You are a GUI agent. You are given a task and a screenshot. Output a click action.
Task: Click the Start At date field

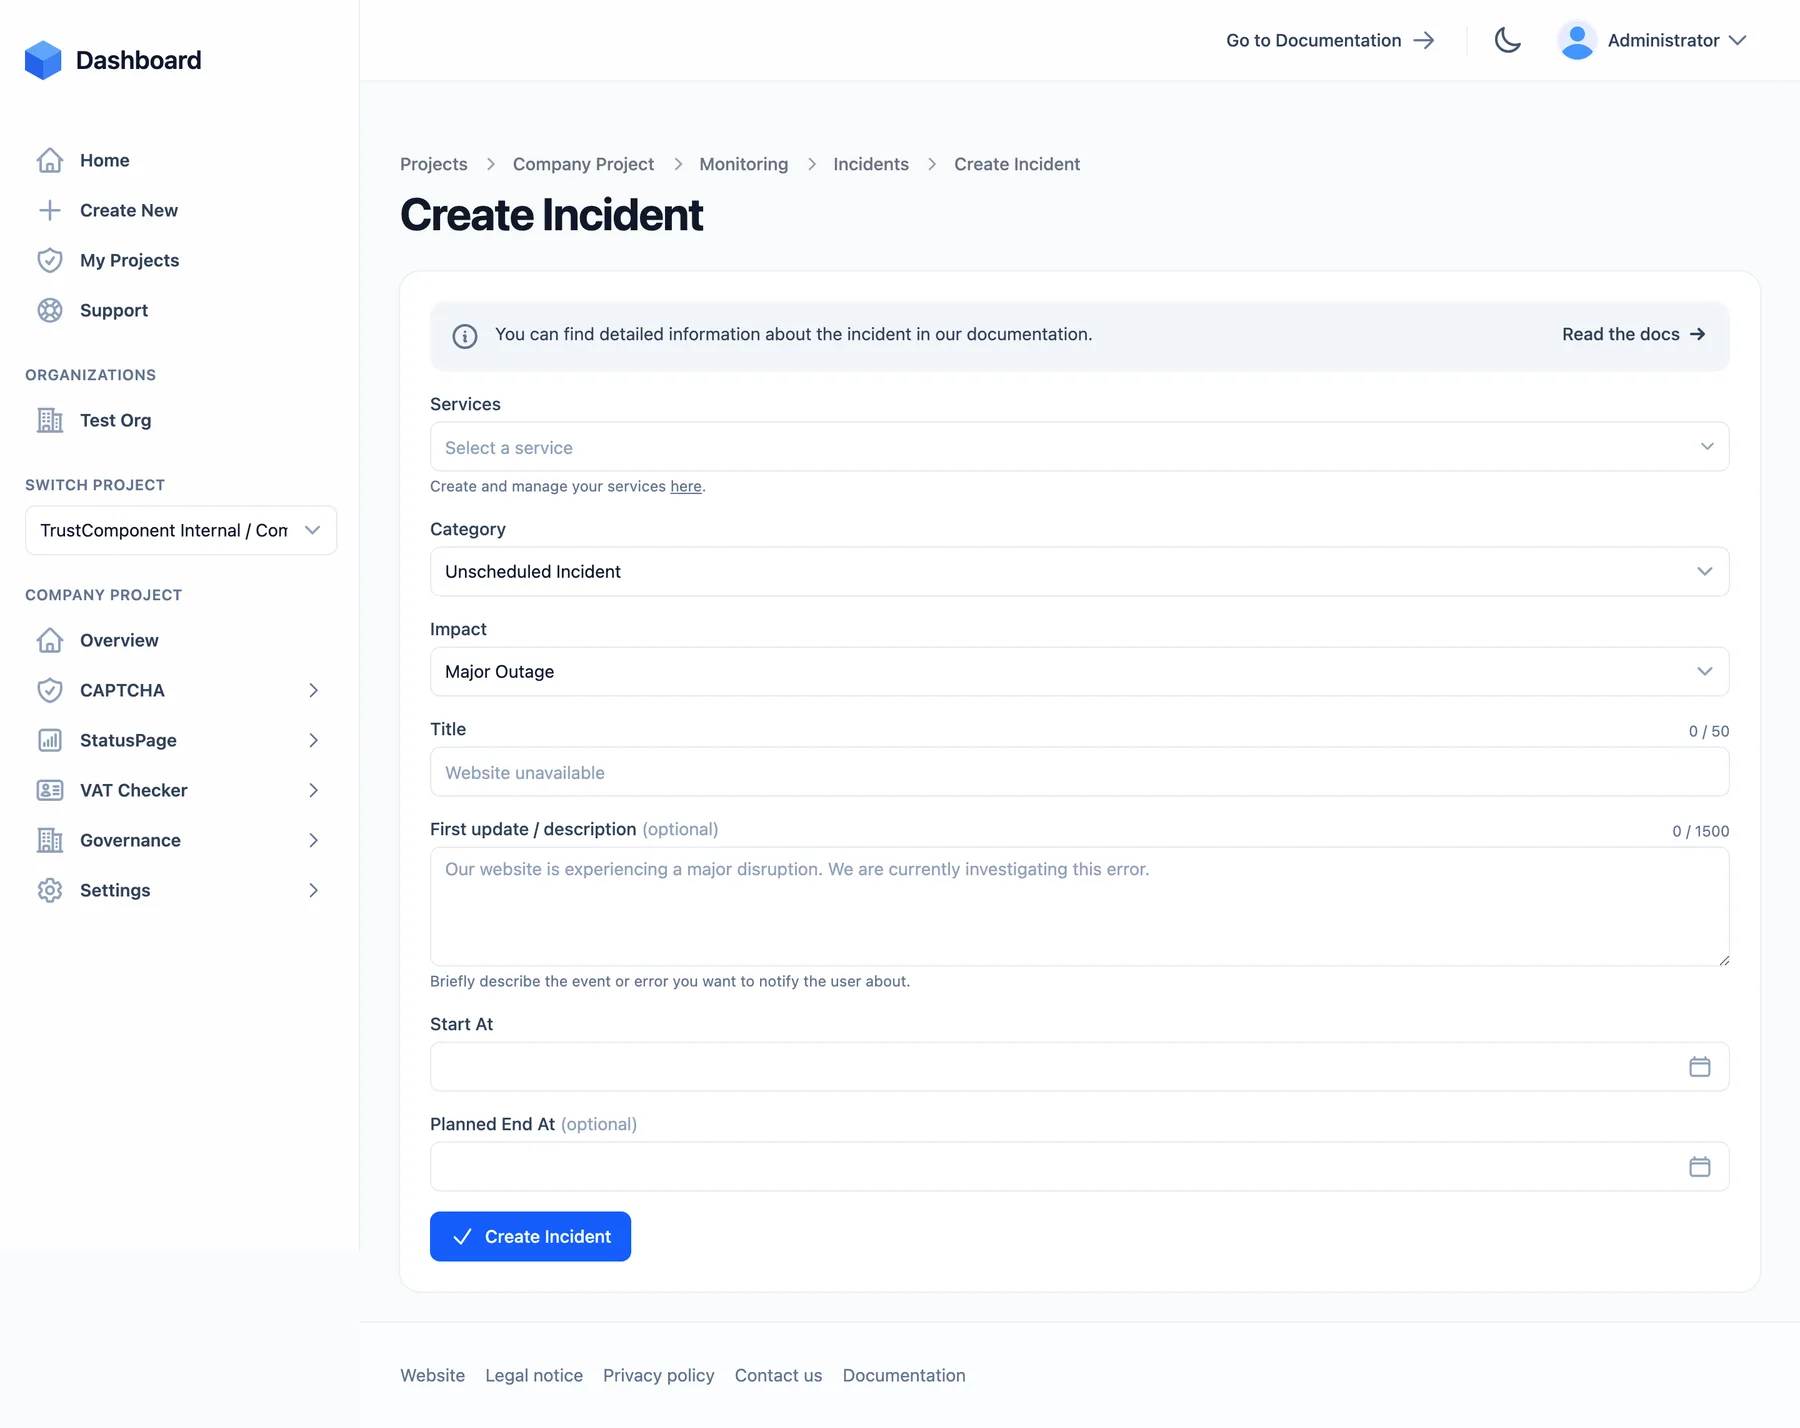(1079, 1067)
